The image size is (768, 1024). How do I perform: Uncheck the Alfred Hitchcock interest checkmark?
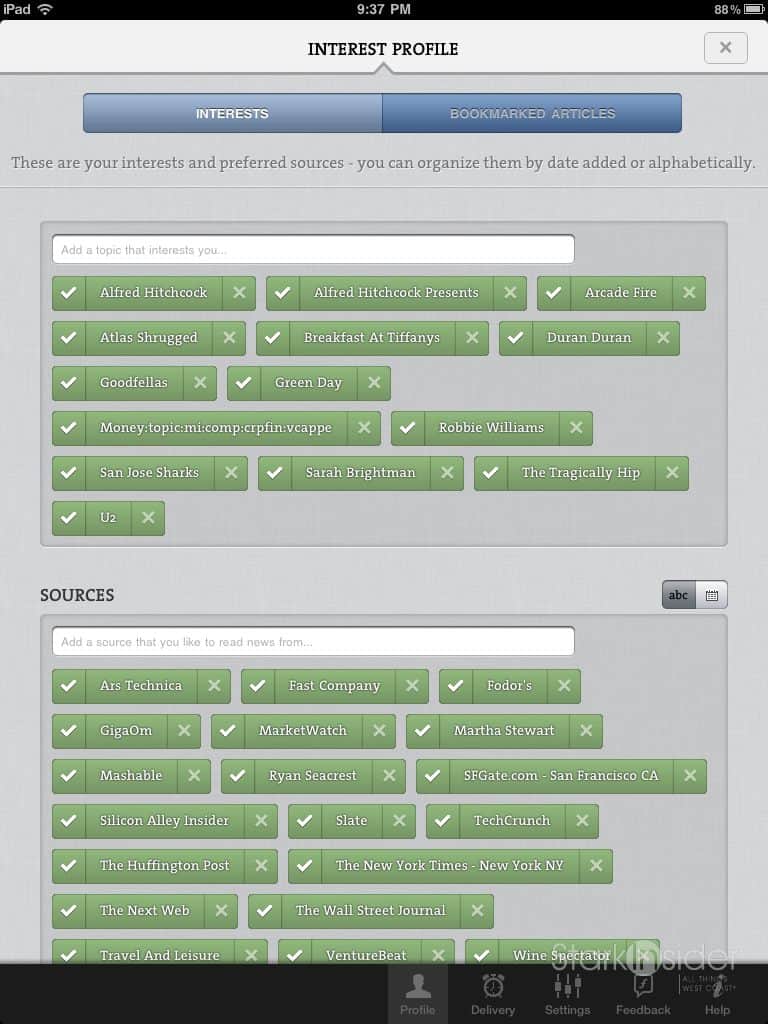click(x=69, y=293)
